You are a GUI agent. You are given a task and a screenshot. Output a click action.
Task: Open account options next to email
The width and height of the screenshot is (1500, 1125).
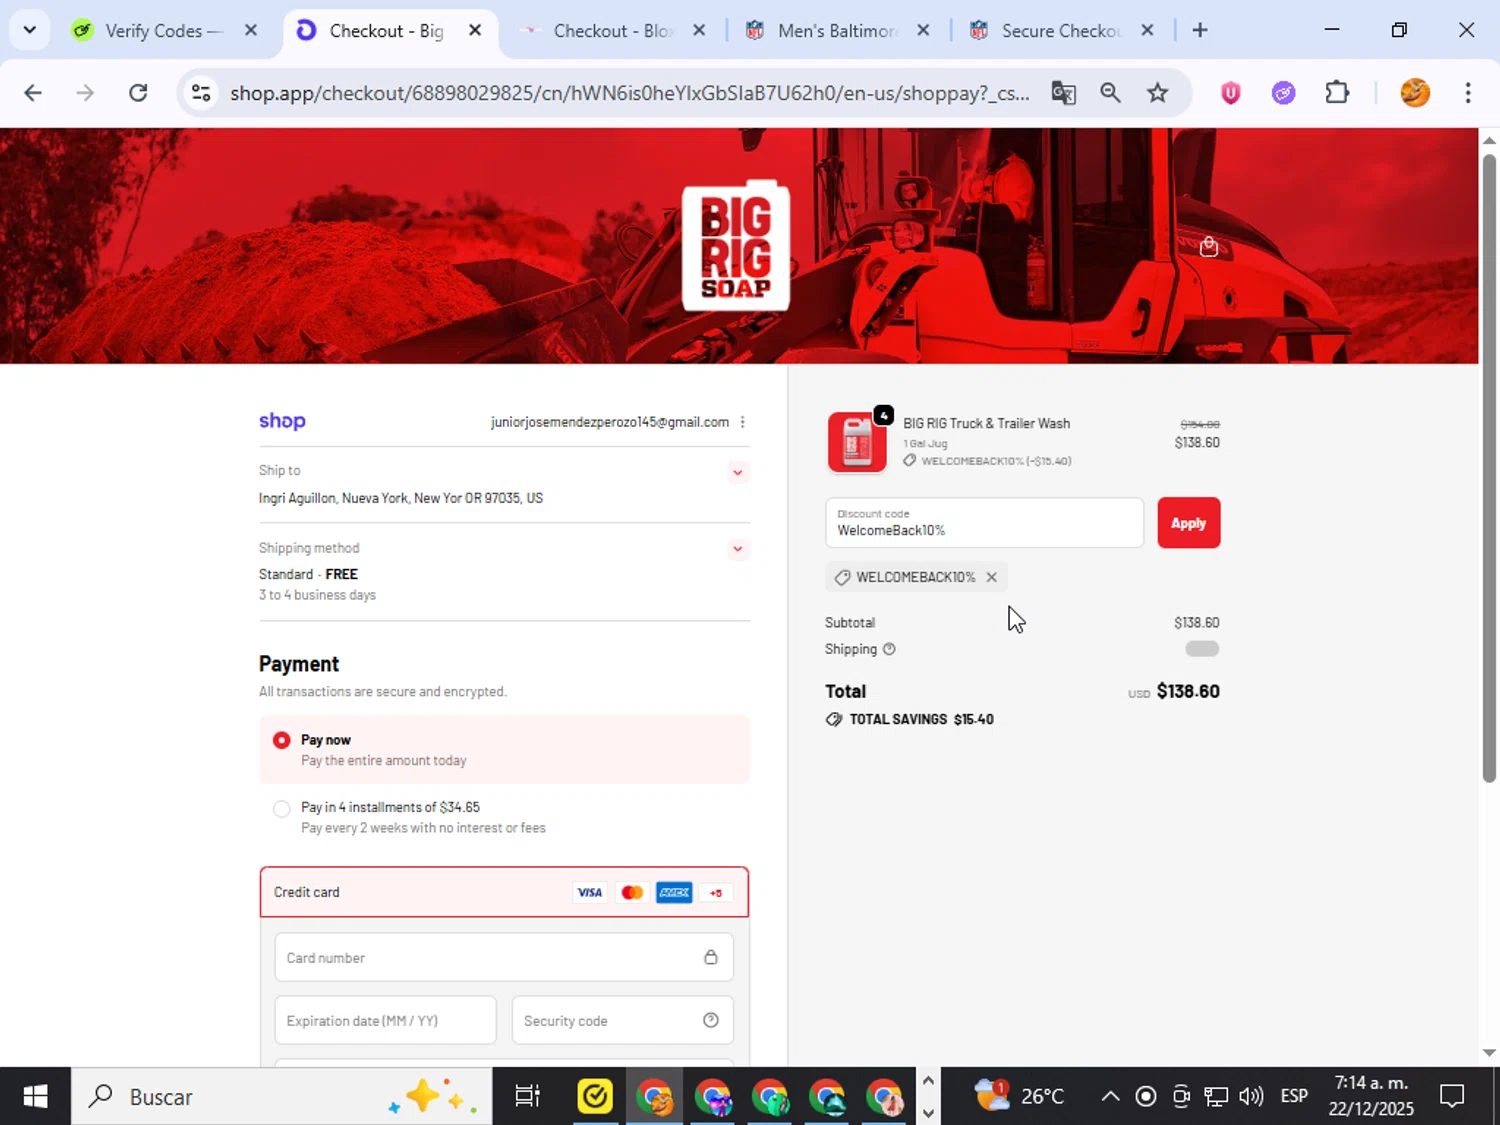pyautogui.click(x=742, y=422)
